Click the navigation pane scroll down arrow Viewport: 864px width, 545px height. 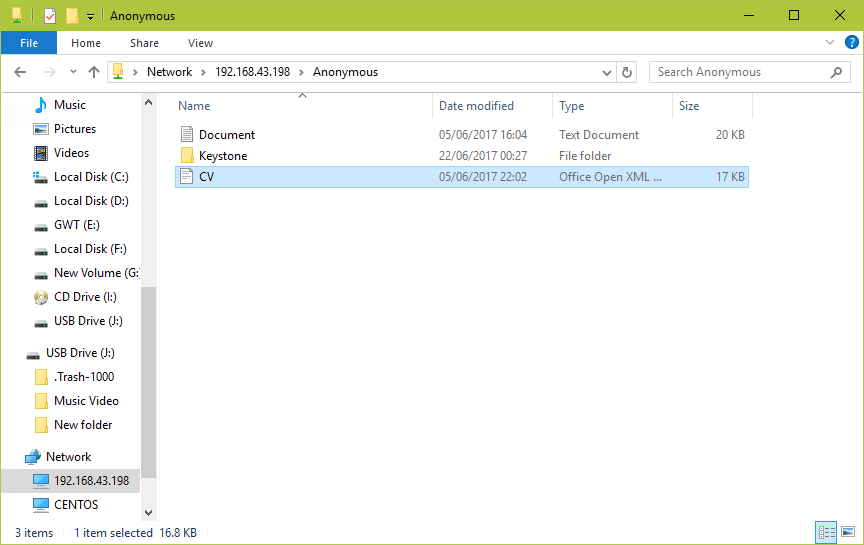tap(148, 512)
